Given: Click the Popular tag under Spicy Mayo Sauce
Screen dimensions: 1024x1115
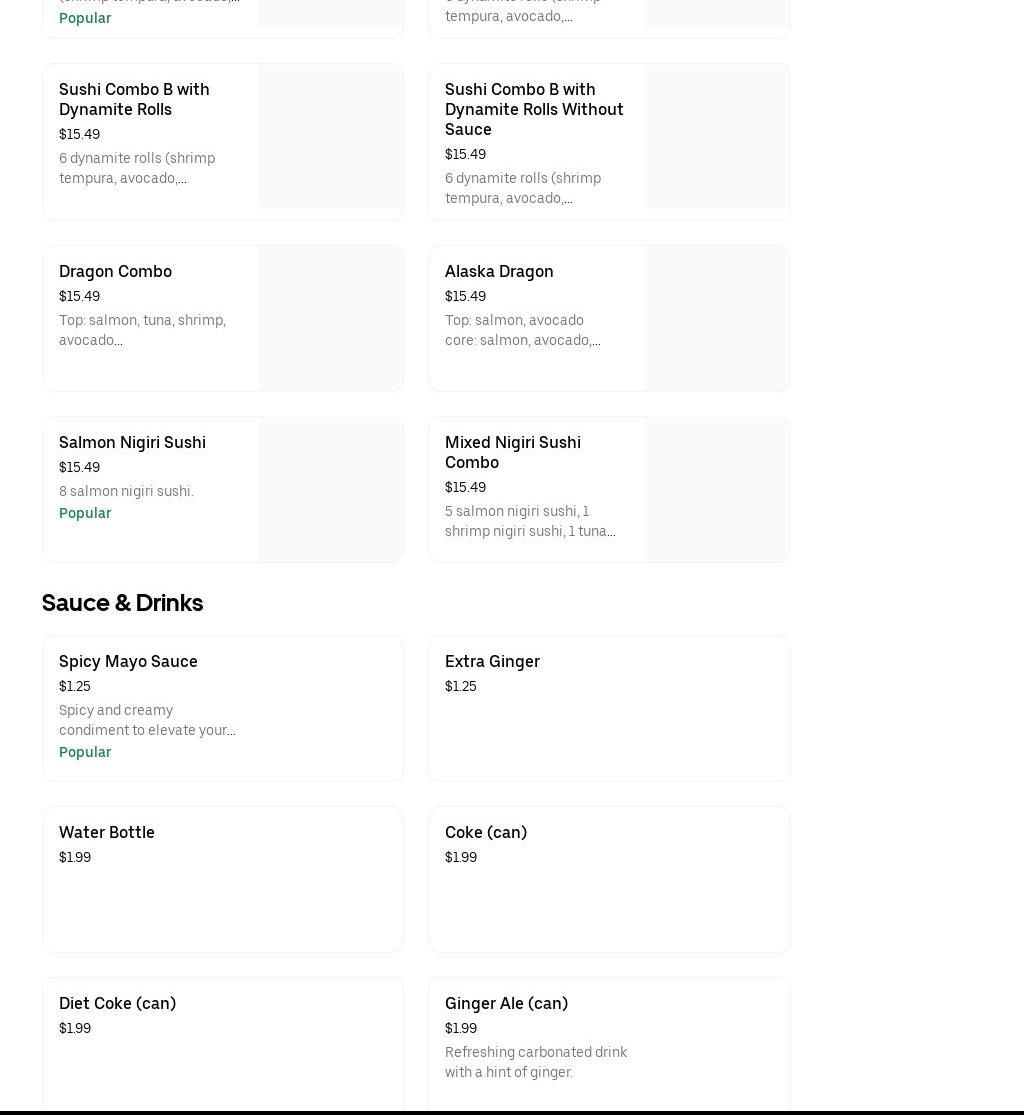Looking at the screenshot, I should click(85, 752).
